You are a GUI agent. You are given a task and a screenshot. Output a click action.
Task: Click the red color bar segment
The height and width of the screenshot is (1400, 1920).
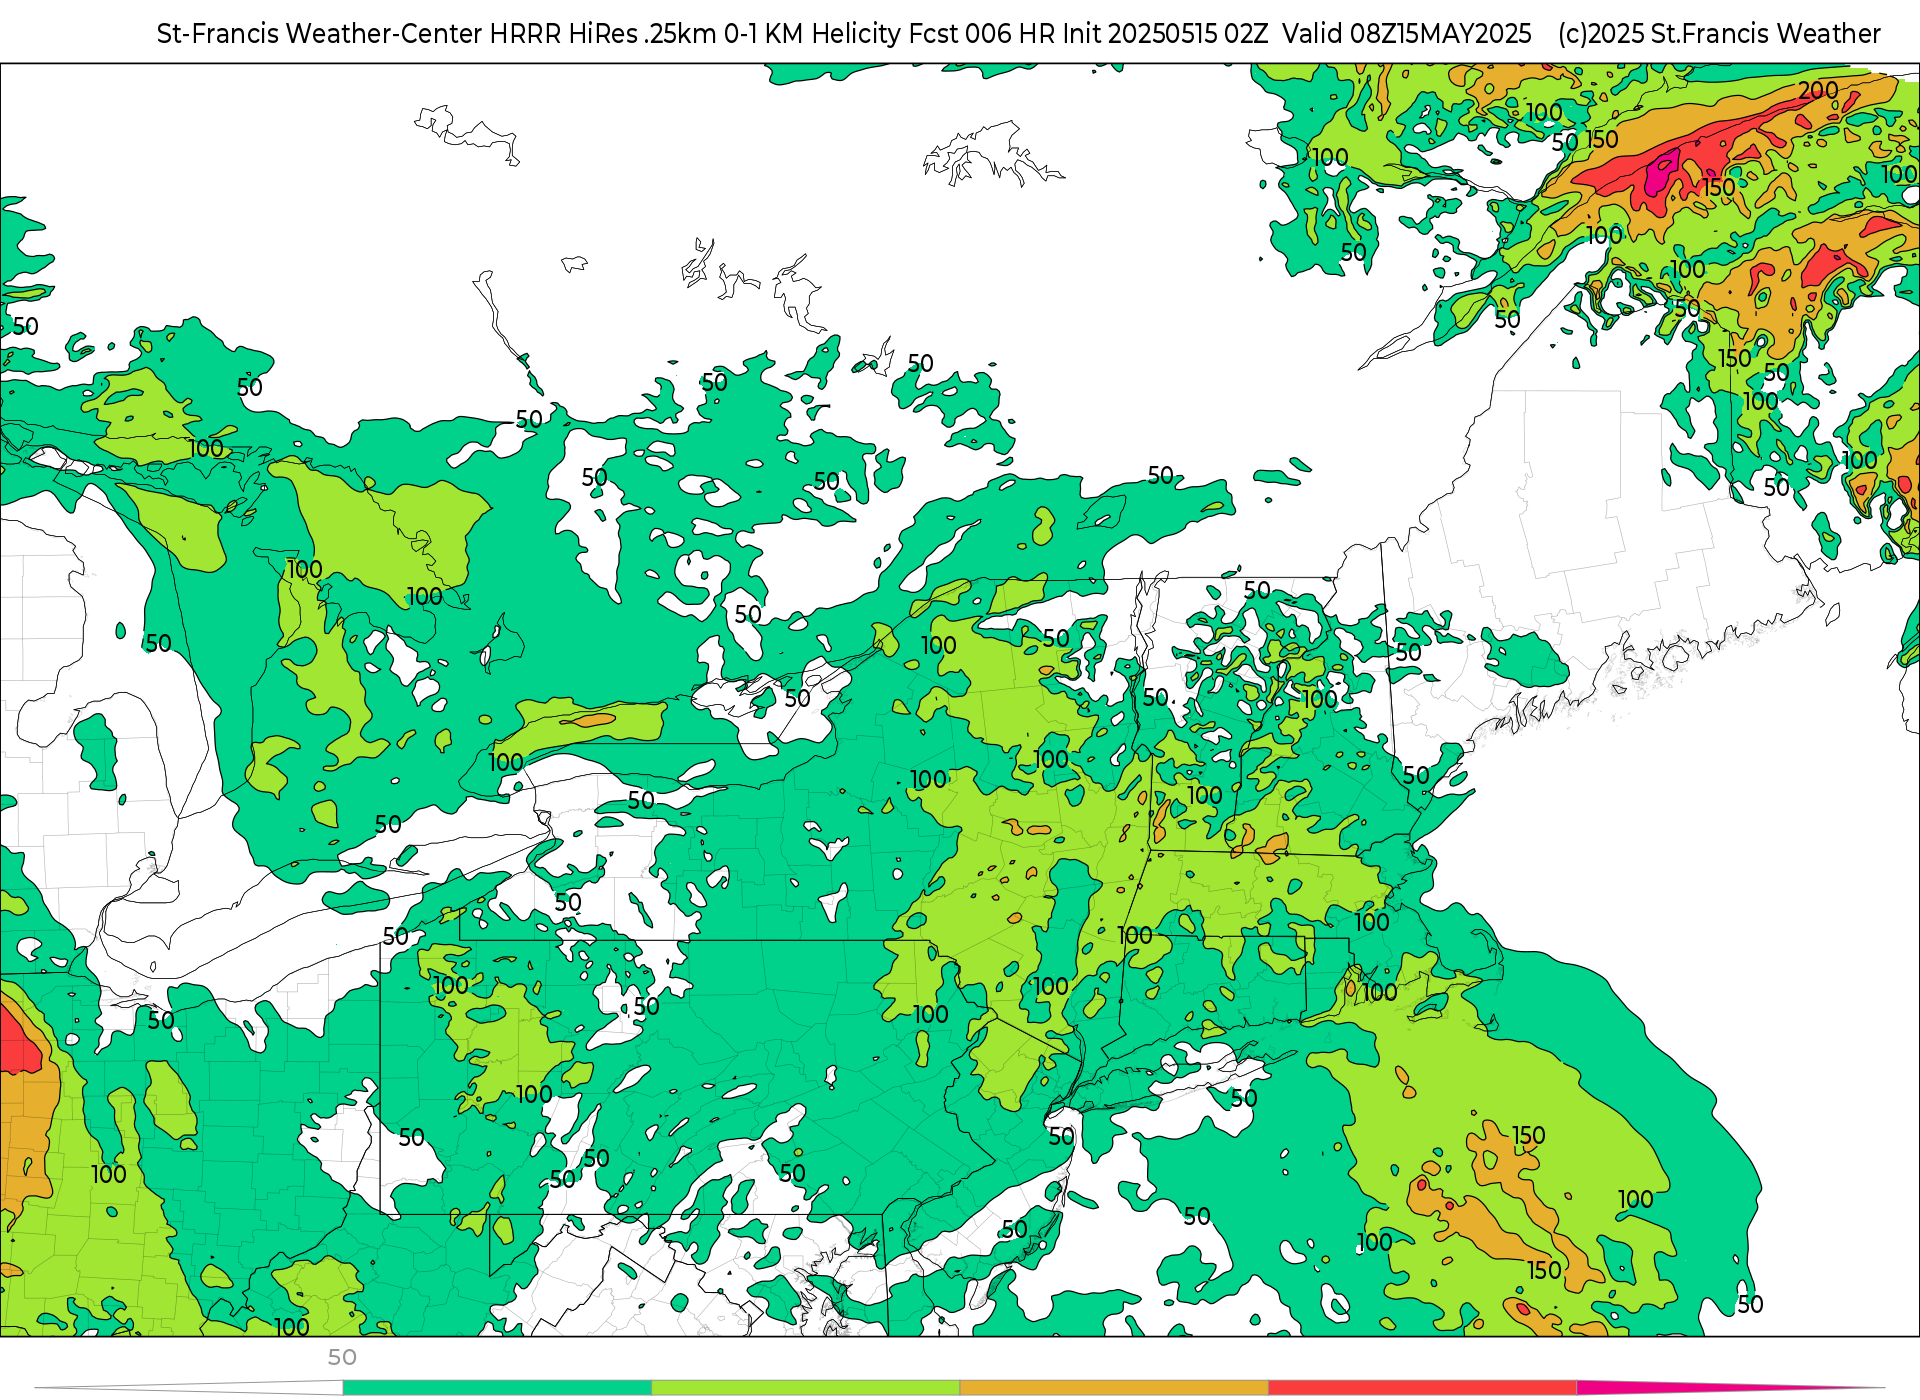1423,1388
